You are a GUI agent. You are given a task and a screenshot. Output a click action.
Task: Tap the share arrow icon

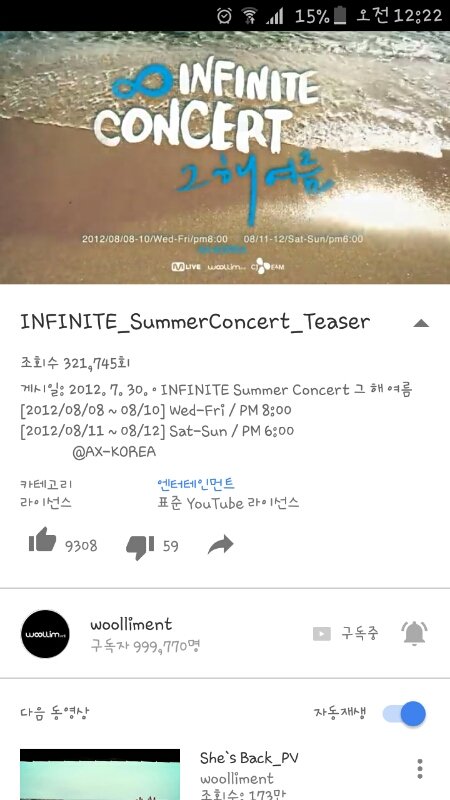coord(220,545)
